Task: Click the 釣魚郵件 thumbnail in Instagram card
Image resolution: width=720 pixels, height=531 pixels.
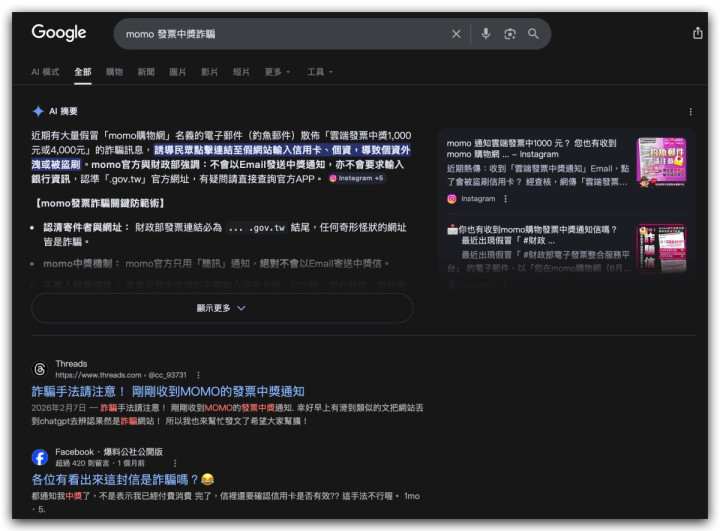Action: pyautogui.click(x=661, y=162)
